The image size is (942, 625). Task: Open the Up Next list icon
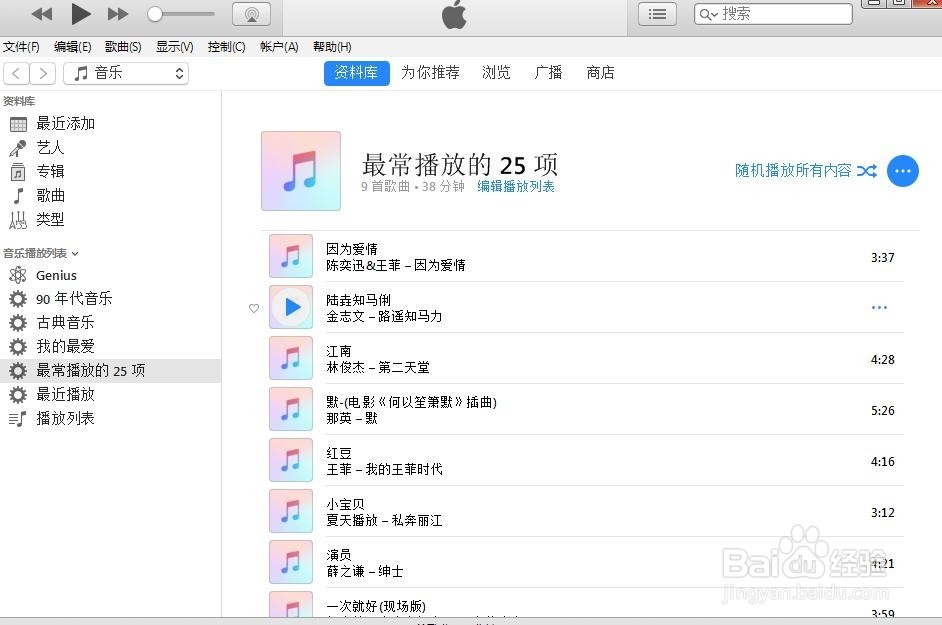[x=657, y=14]
